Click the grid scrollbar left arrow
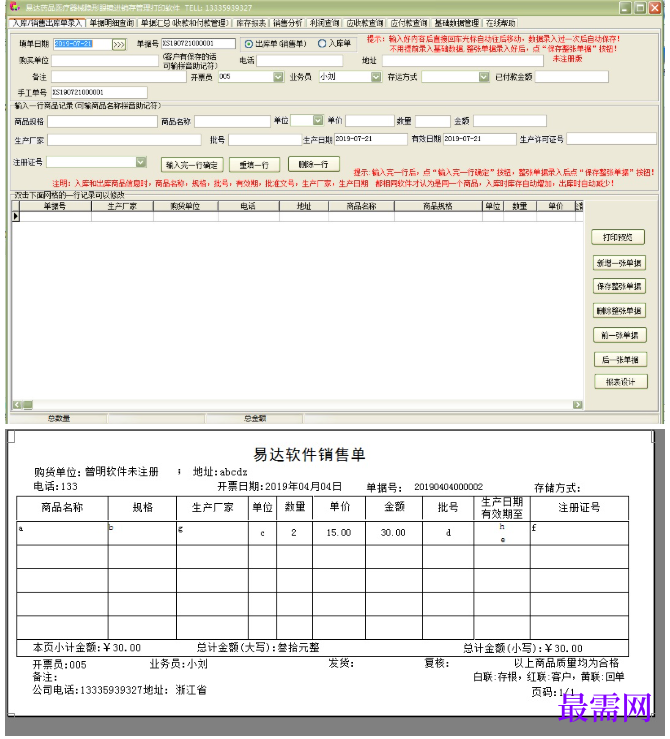The image size is (670, 739). (x=17, y=405)
